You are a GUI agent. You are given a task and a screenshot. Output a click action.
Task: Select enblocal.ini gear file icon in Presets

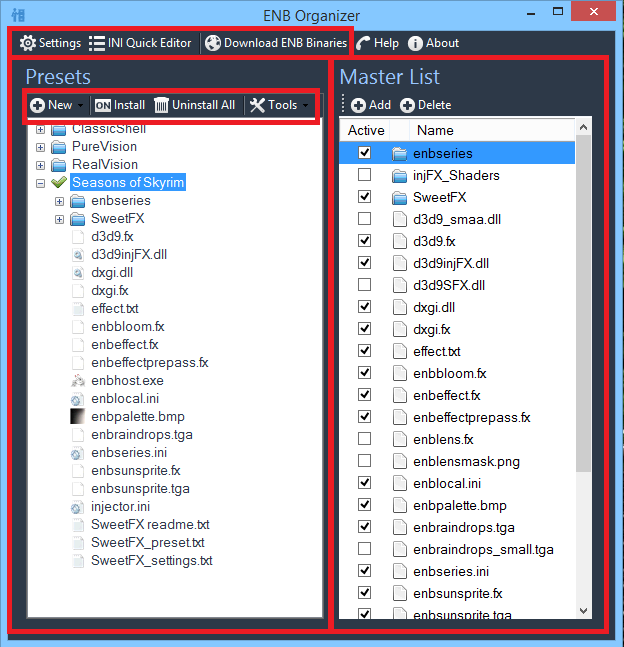click(77, 399)
